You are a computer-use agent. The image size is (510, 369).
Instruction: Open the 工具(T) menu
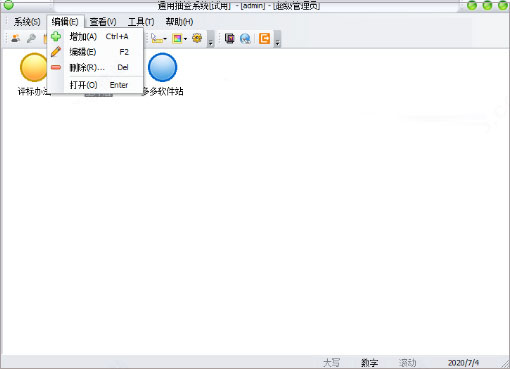click(x=141, y=22)
